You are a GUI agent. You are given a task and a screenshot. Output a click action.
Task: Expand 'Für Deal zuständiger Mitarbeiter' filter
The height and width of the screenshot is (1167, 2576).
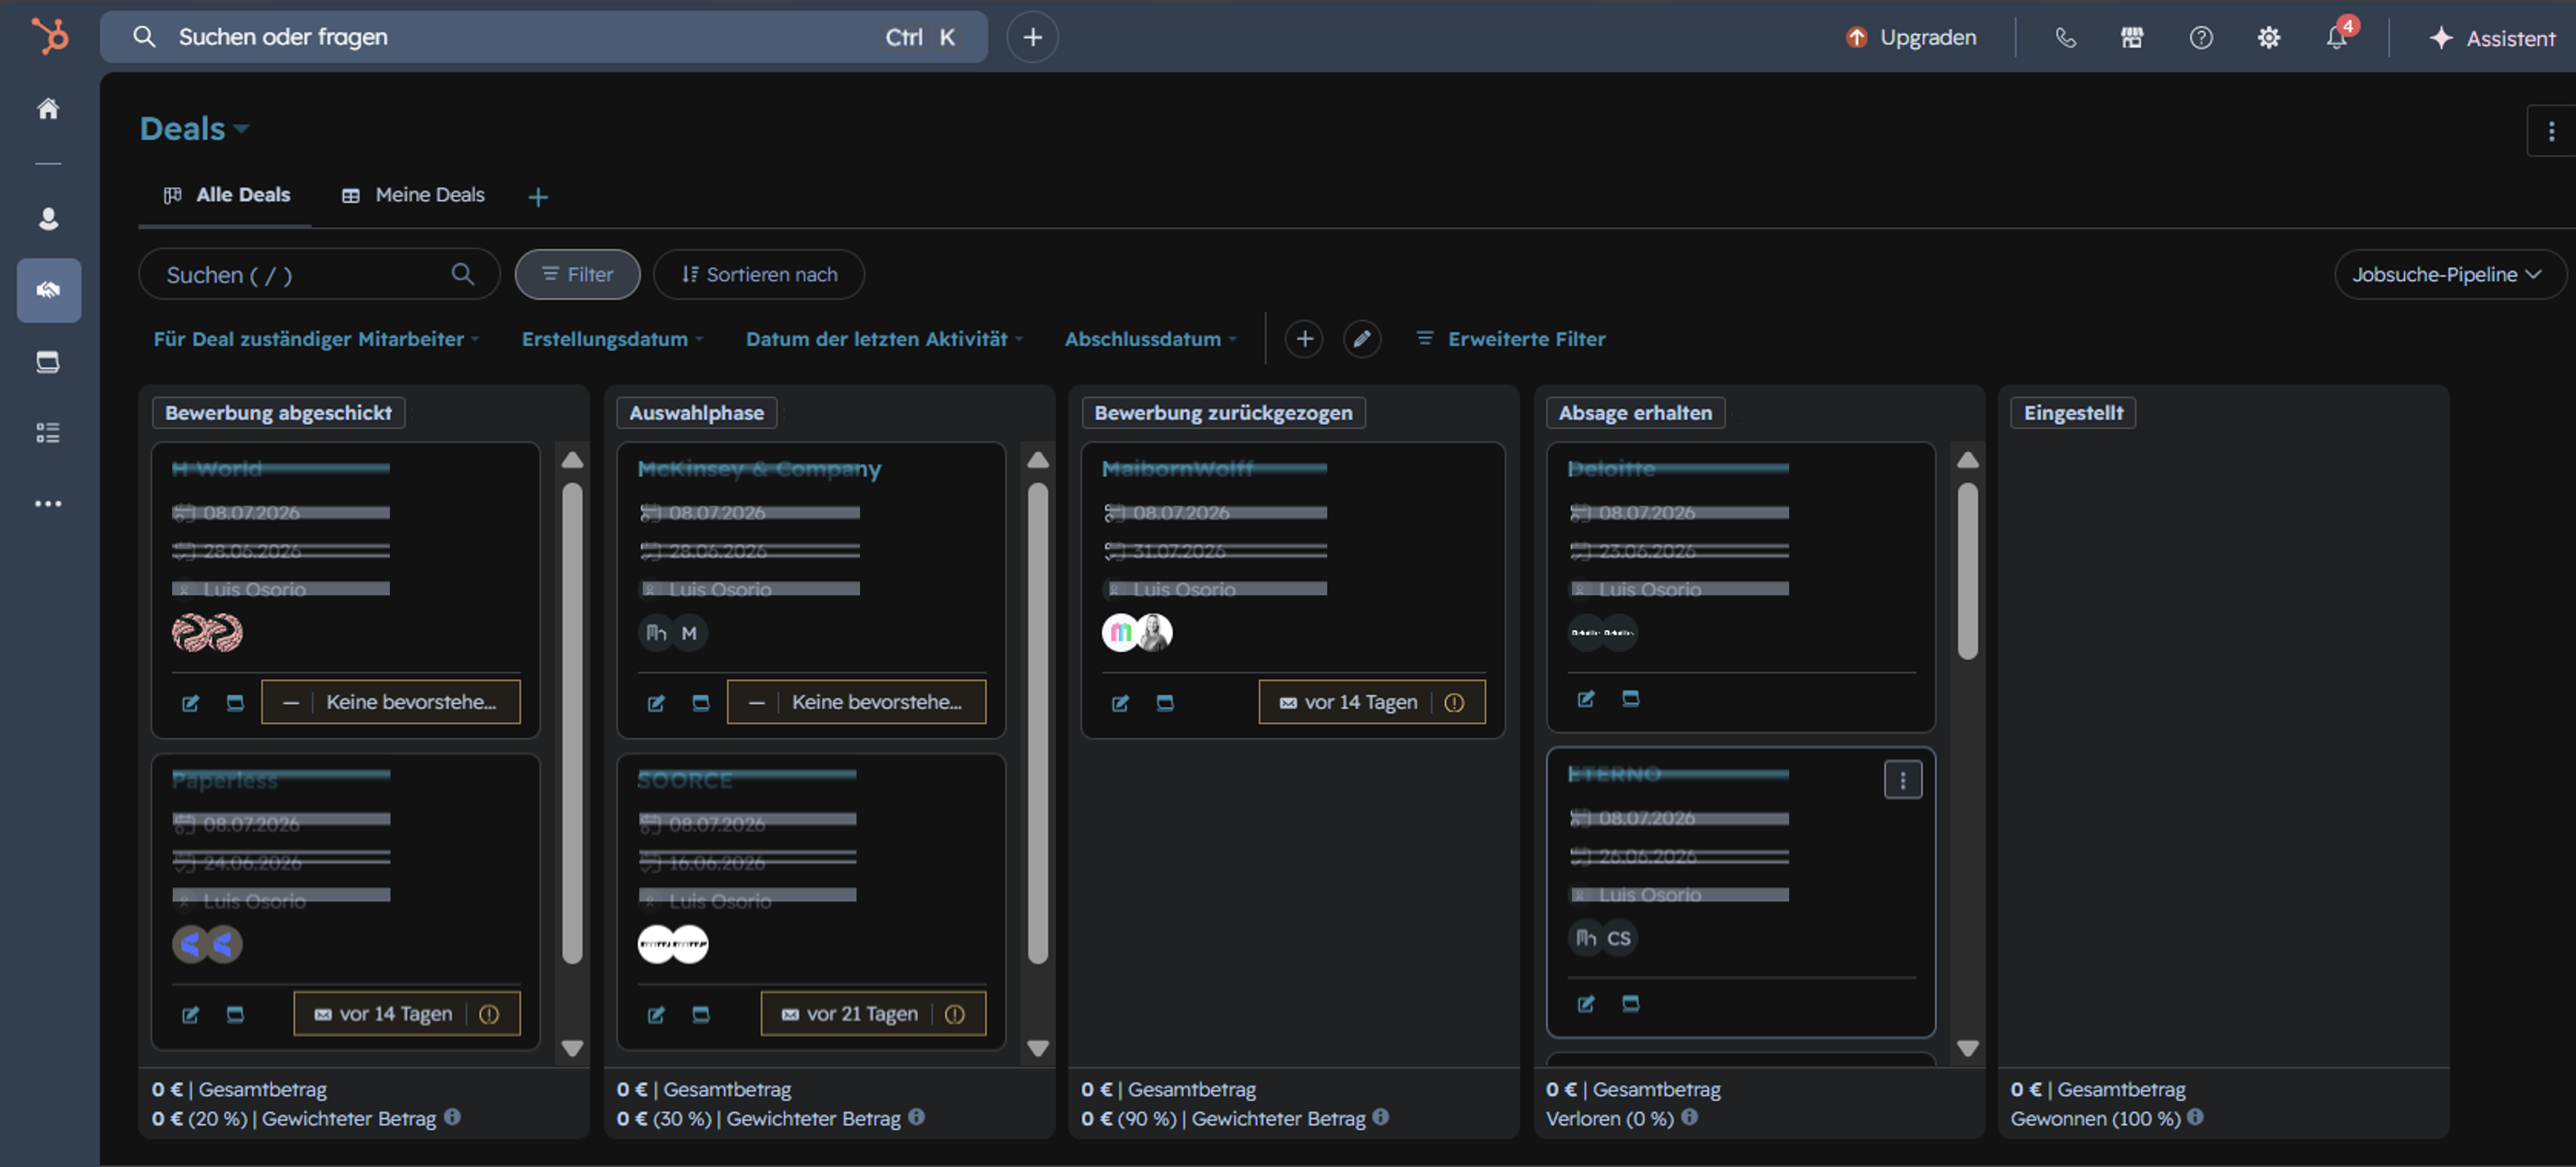pyautogui.click(x=316, y=339)
